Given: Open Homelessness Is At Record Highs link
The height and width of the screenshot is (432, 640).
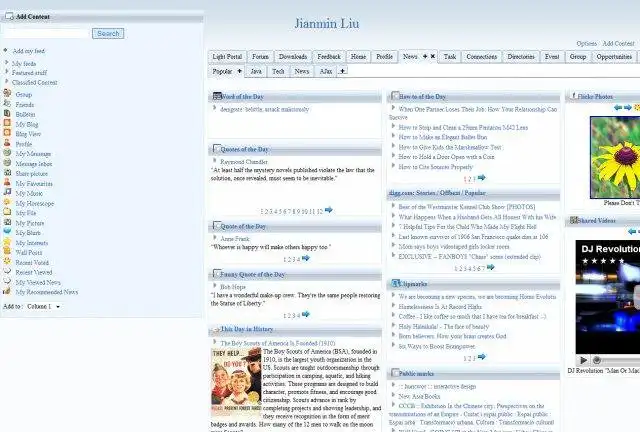Looking at the screenshot, I should tap(440, 307).
